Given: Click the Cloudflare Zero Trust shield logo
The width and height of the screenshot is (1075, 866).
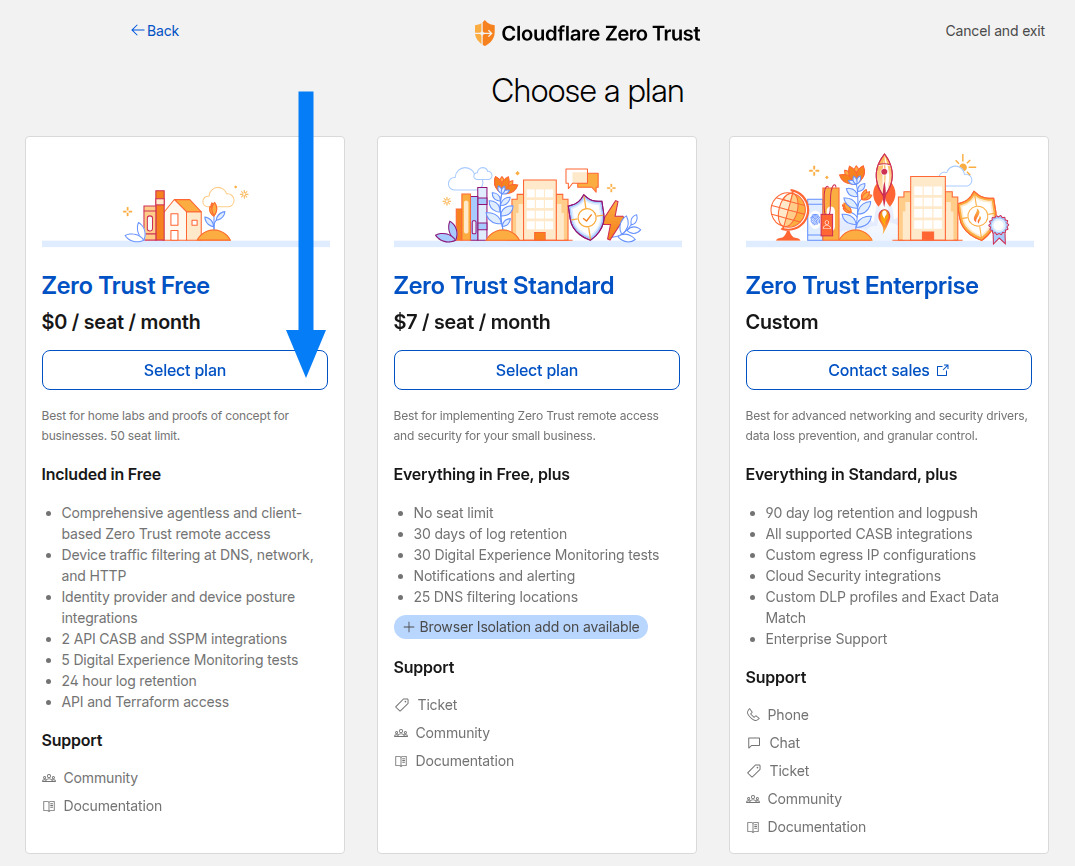Looking at the screenshot, I should coord(484,33).
